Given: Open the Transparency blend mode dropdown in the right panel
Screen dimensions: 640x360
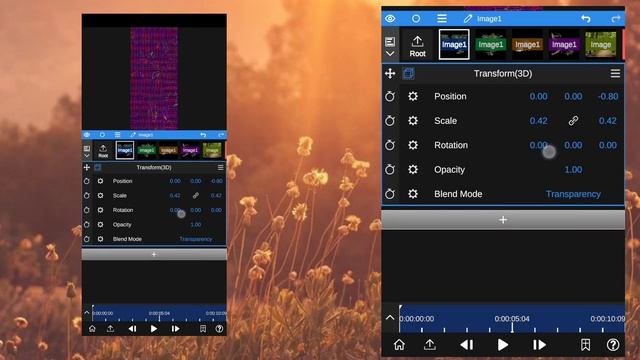Looking at the screenshot, I should (x=573, y=194).
